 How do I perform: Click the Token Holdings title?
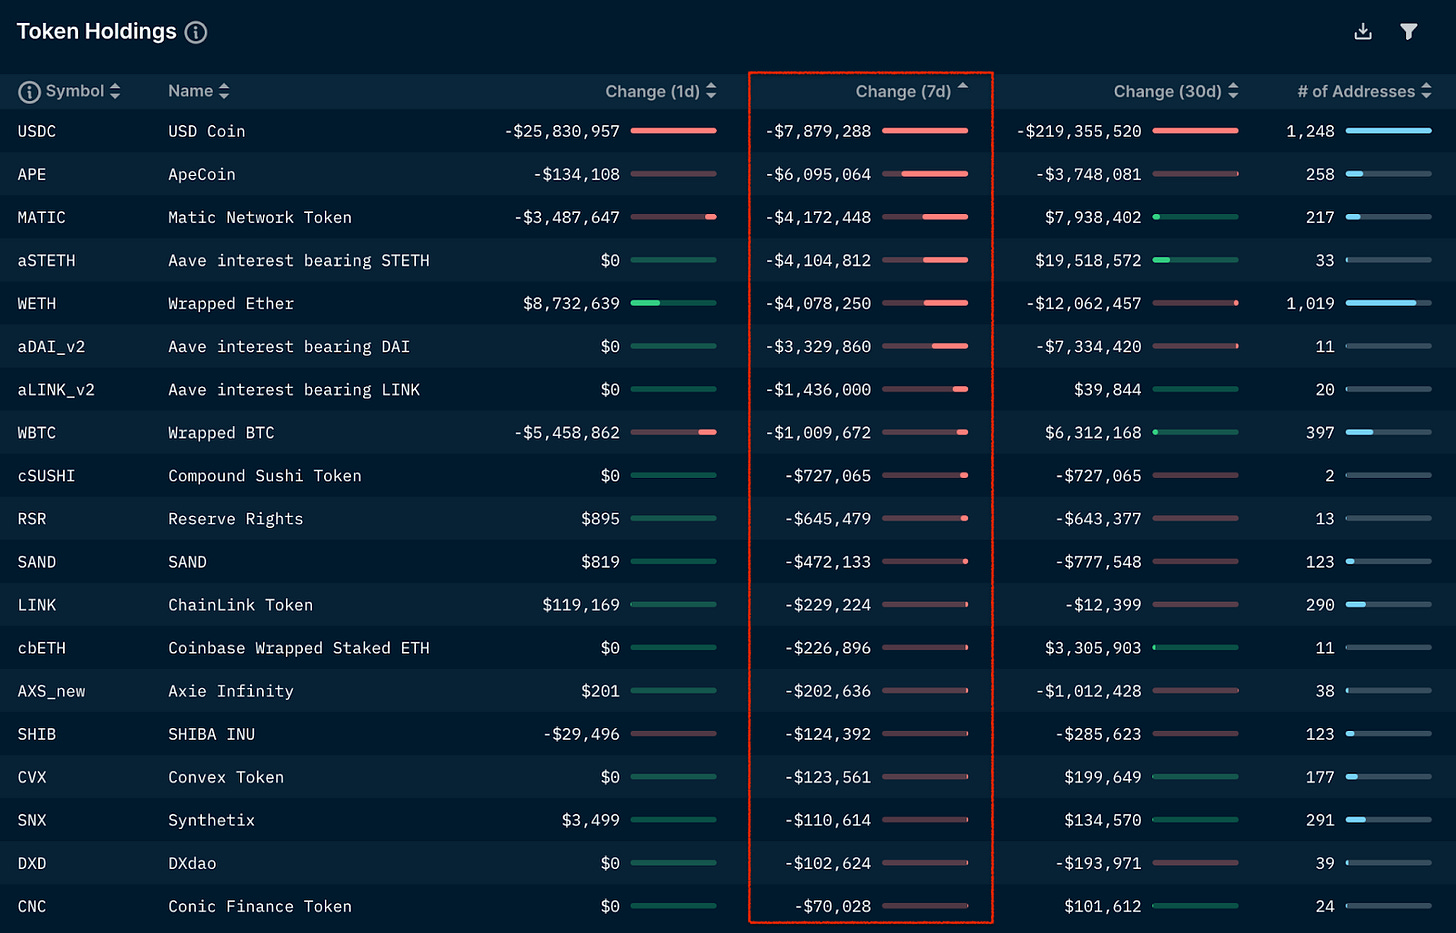97,32
